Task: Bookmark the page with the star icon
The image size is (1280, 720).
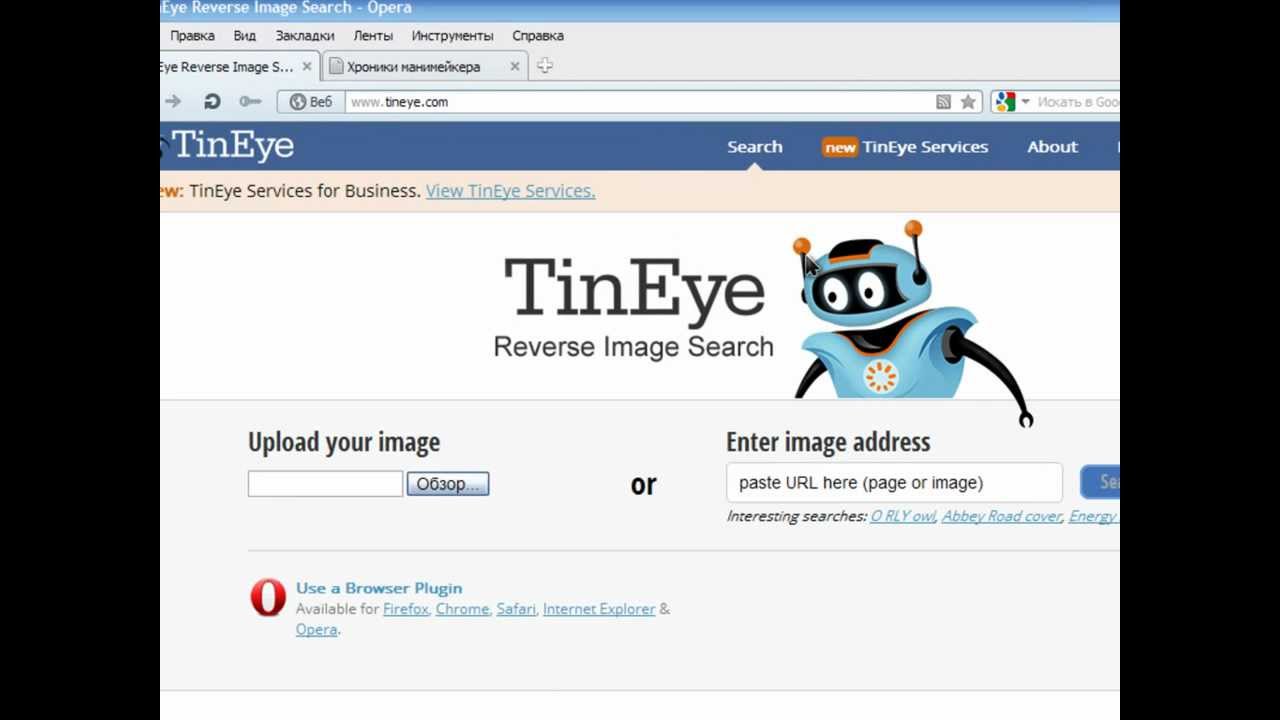Action: tap(968, 102)
